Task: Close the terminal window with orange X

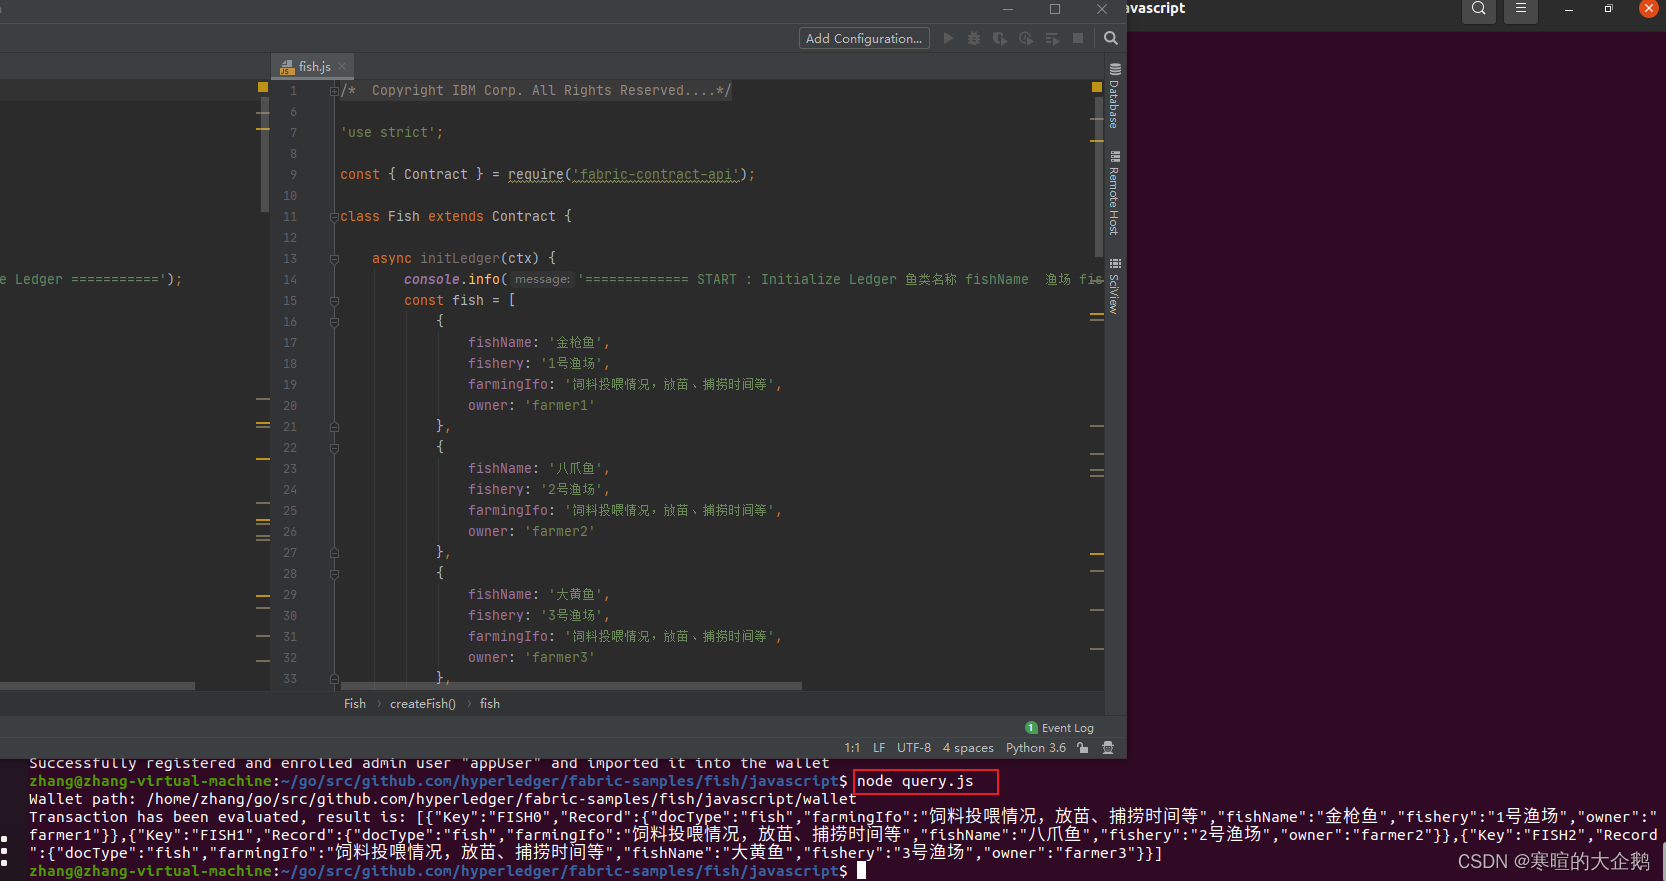Action: pos(1649,8)
